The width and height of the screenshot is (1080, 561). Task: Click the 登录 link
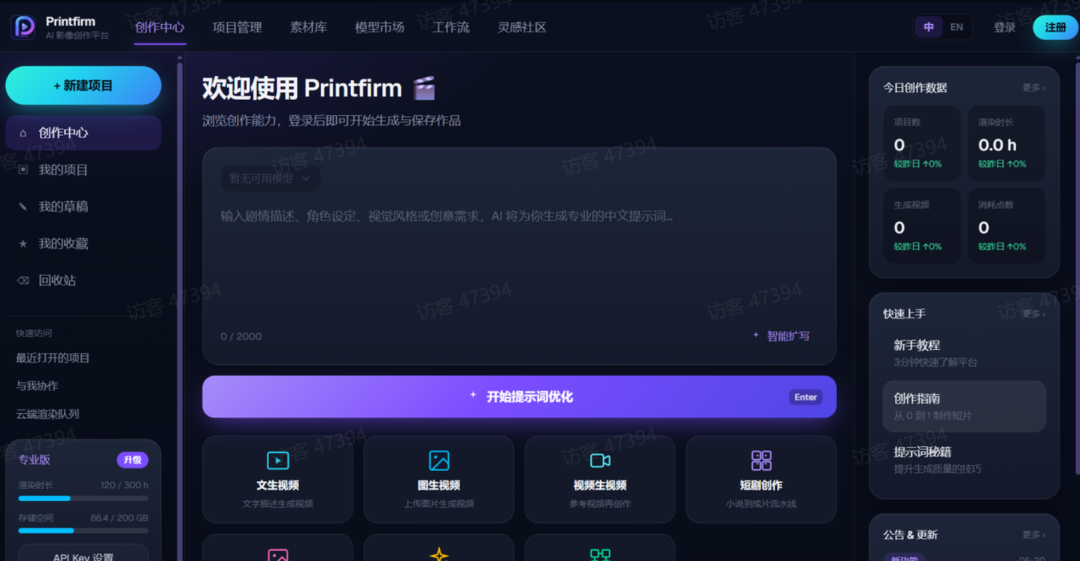(x=1004, y=28)
